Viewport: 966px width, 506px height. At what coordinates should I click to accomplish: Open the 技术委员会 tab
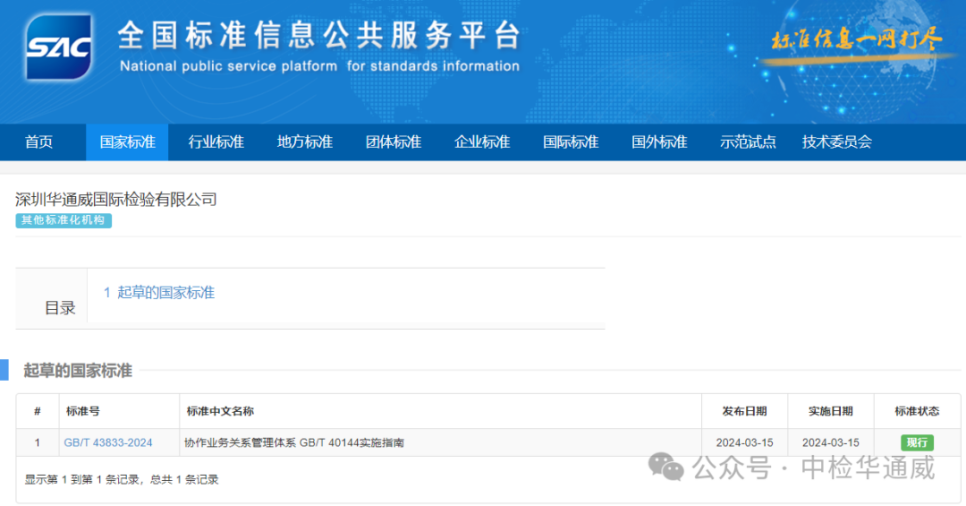[x=837, y=142]
